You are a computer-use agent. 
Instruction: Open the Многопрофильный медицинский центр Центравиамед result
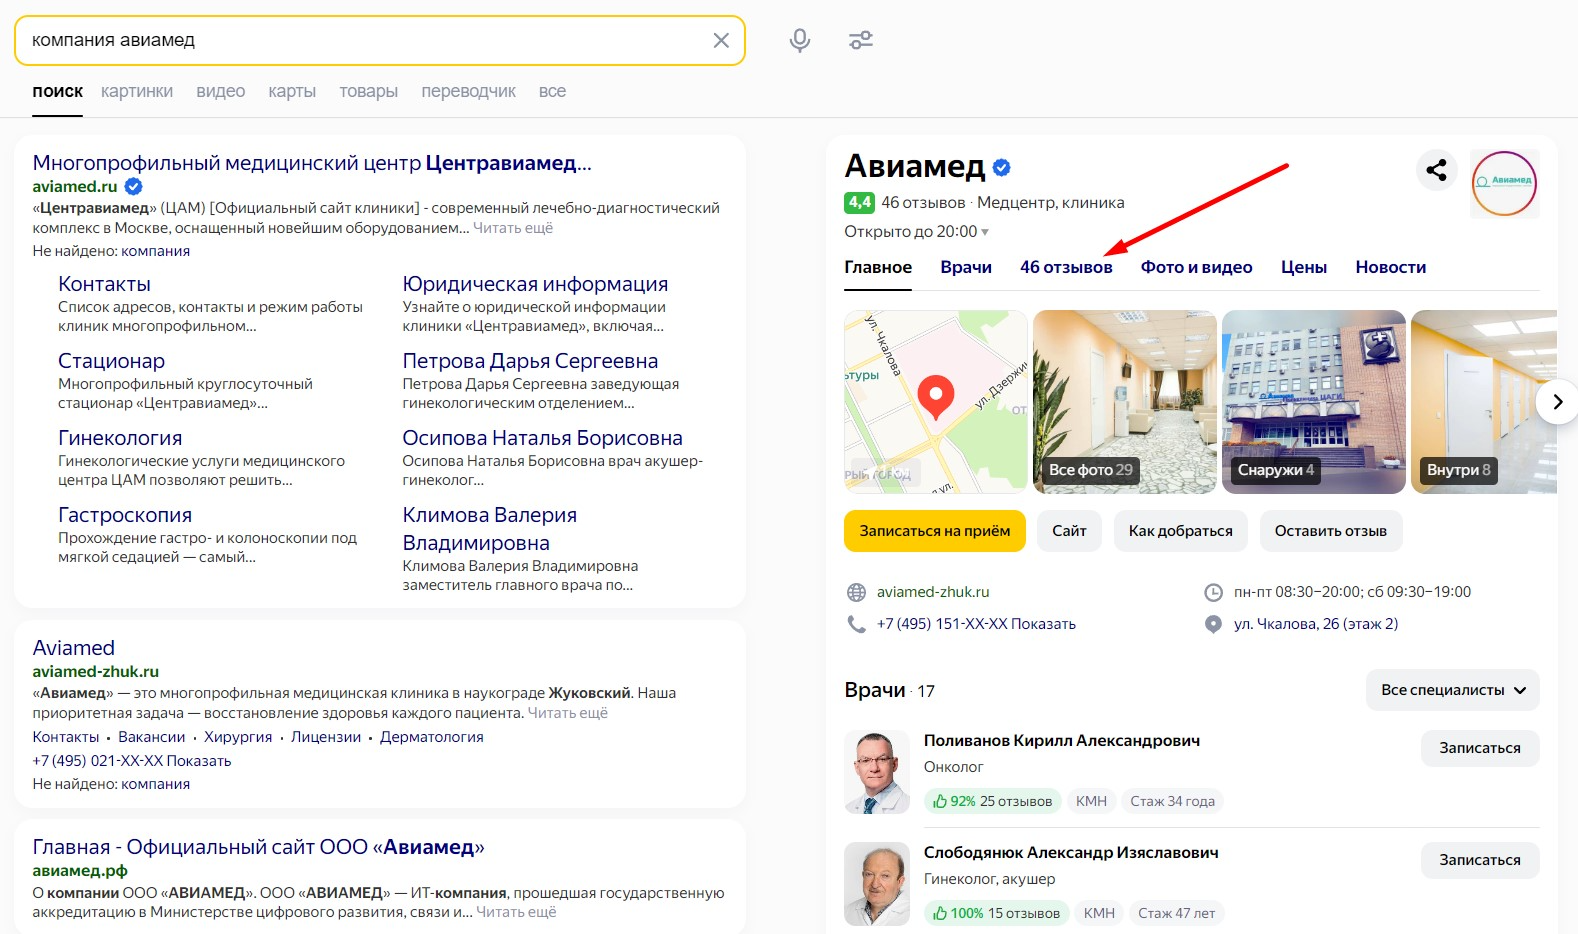[312, 163]
